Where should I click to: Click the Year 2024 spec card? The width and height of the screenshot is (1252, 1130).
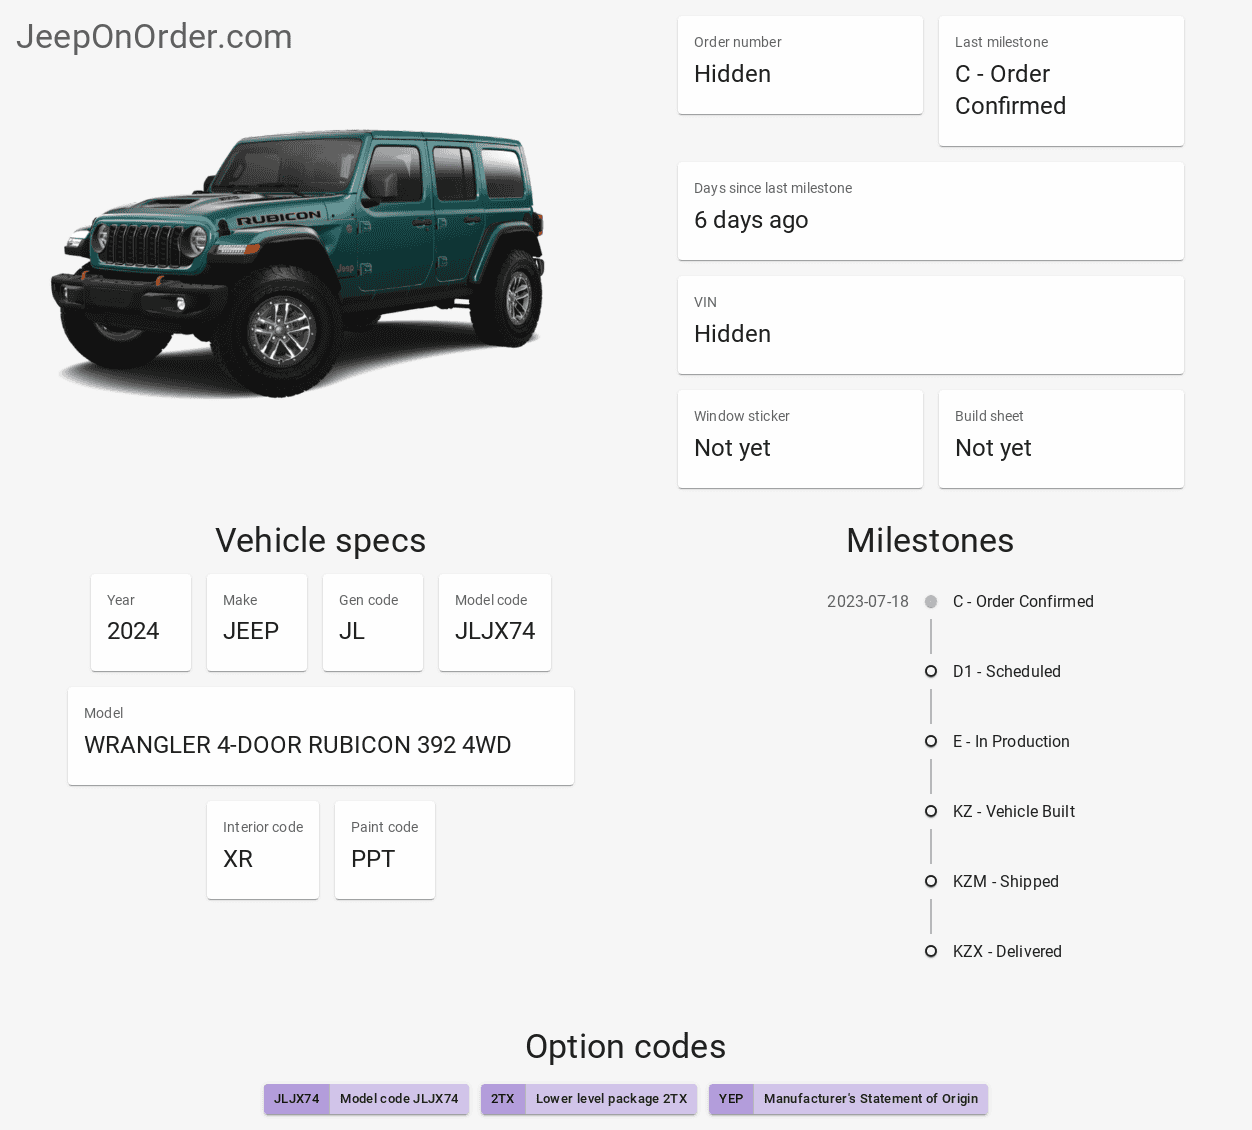[x=141, y=622]
